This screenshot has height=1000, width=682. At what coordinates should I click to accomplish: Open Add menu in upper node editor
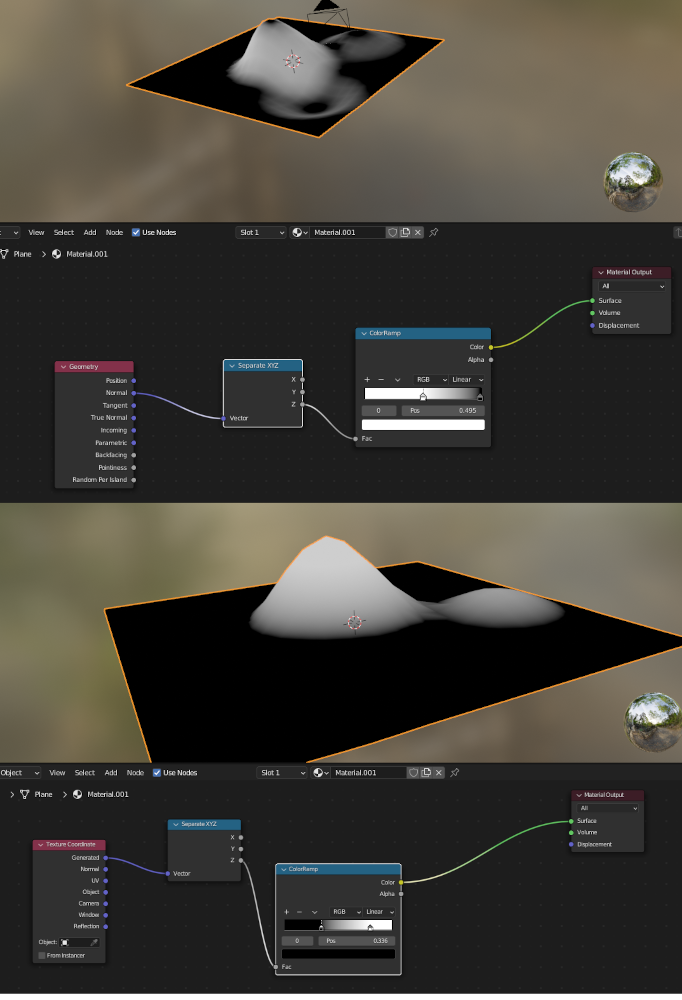point(90,232)
